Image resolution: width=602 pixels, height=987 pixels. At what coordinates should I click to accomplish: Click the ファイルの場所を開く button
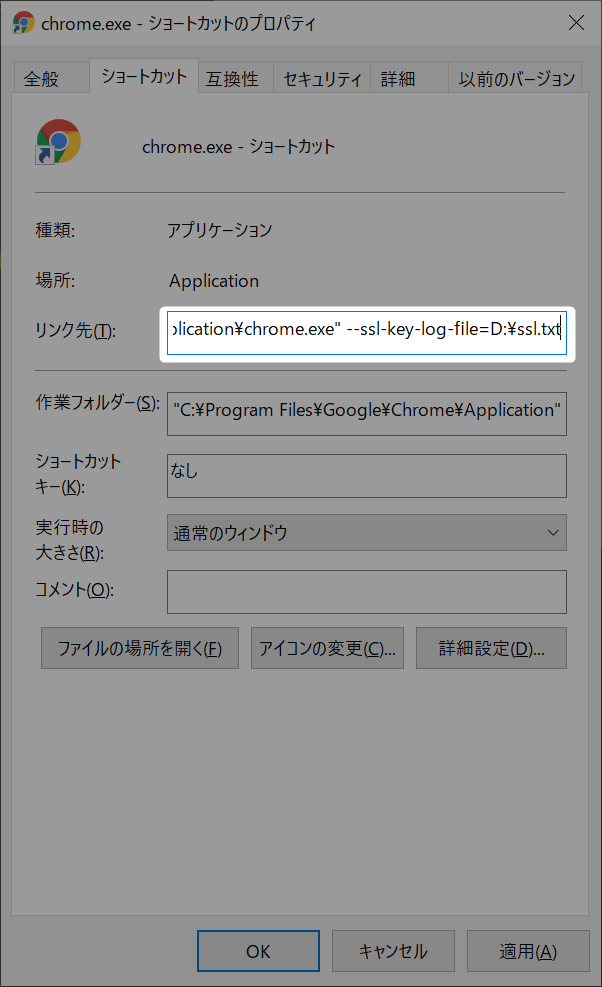point(140,648)
